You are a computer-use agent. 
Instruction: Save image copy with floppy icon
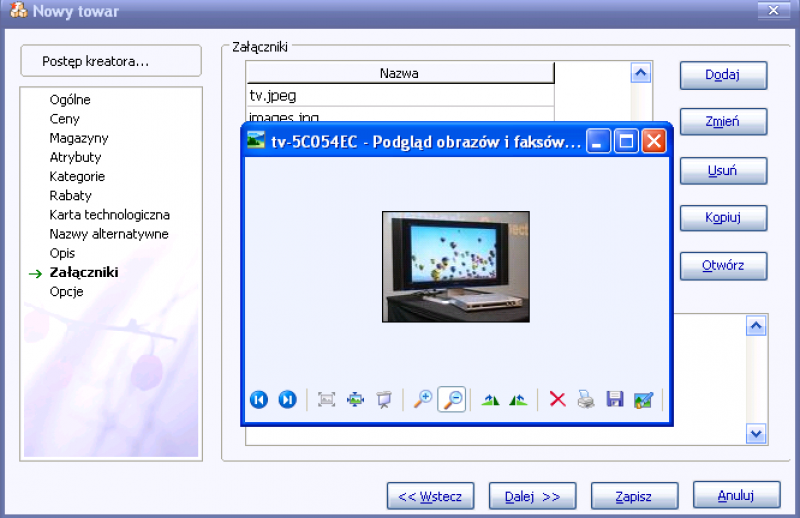(x=615, y=399)
